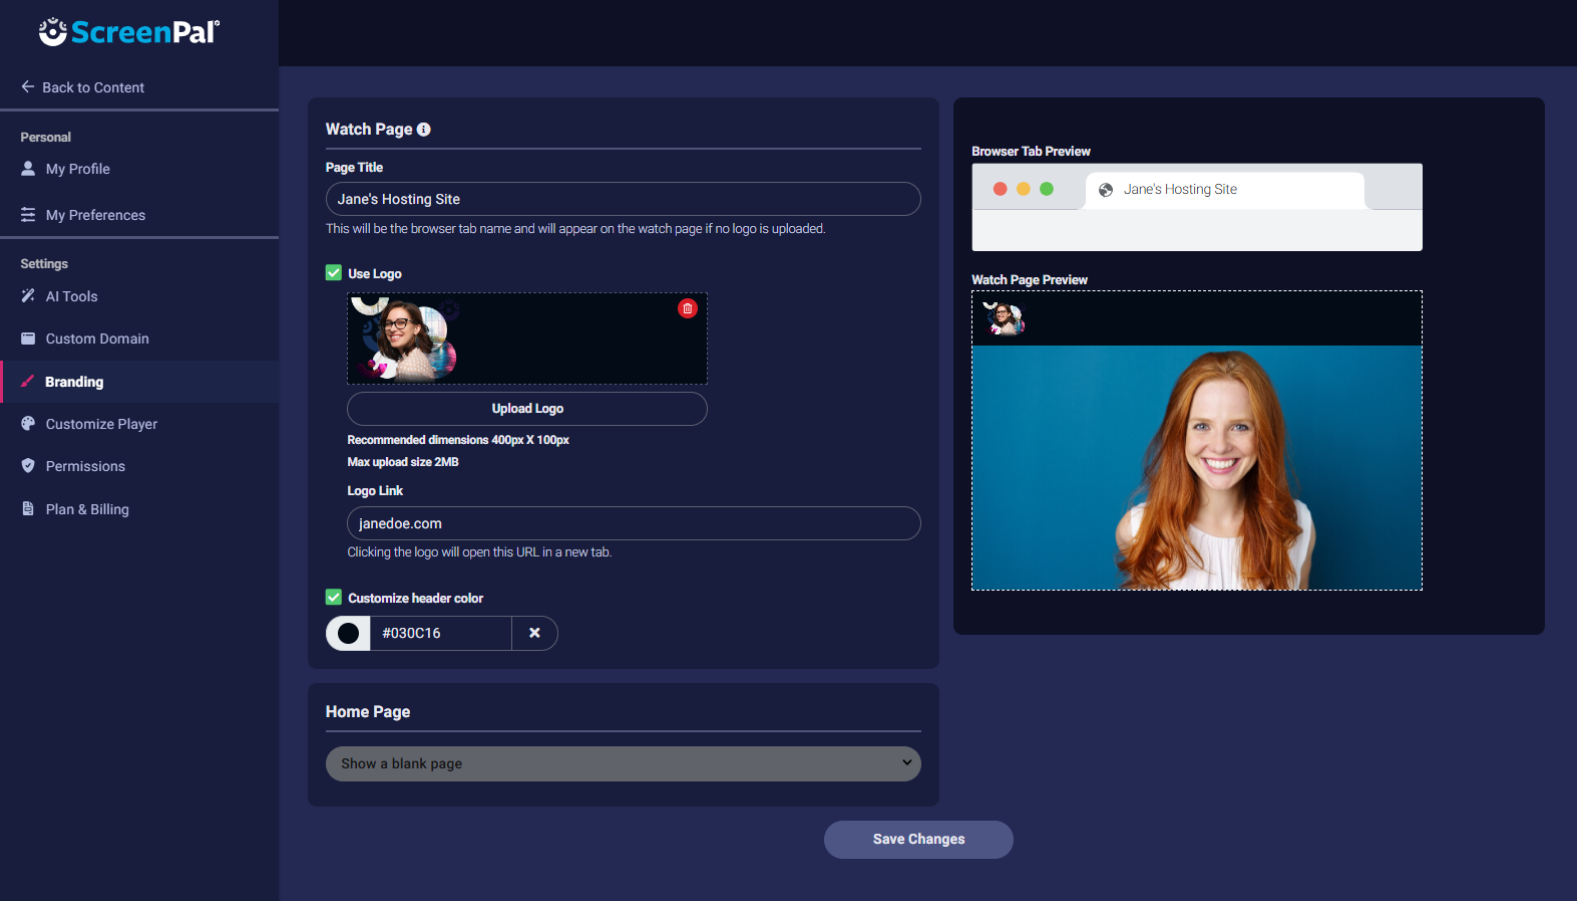Click Save Changes button
This screenshot has height=901, width=1577.
918,840
